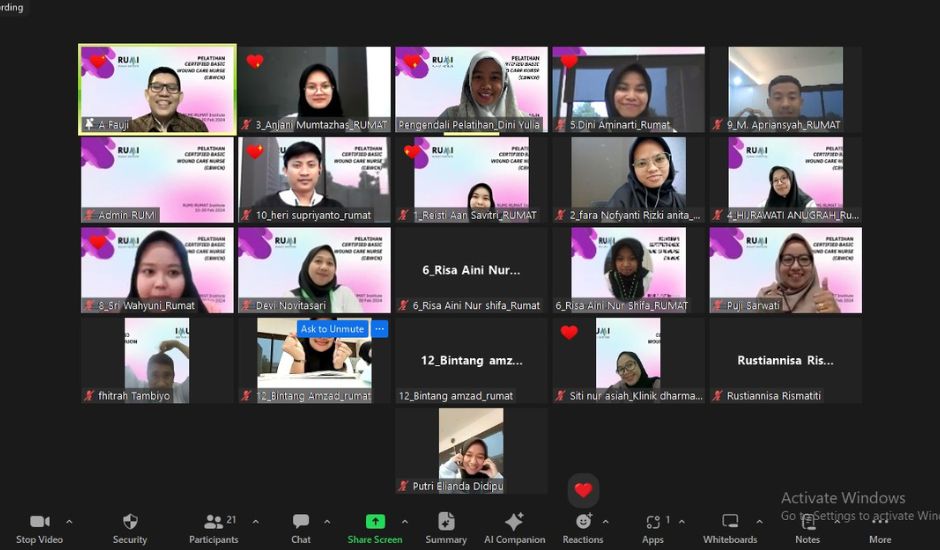The image size is (940, 550).
Task: Expand video options arrow beside Stop Video
Action: coord(69,521)
